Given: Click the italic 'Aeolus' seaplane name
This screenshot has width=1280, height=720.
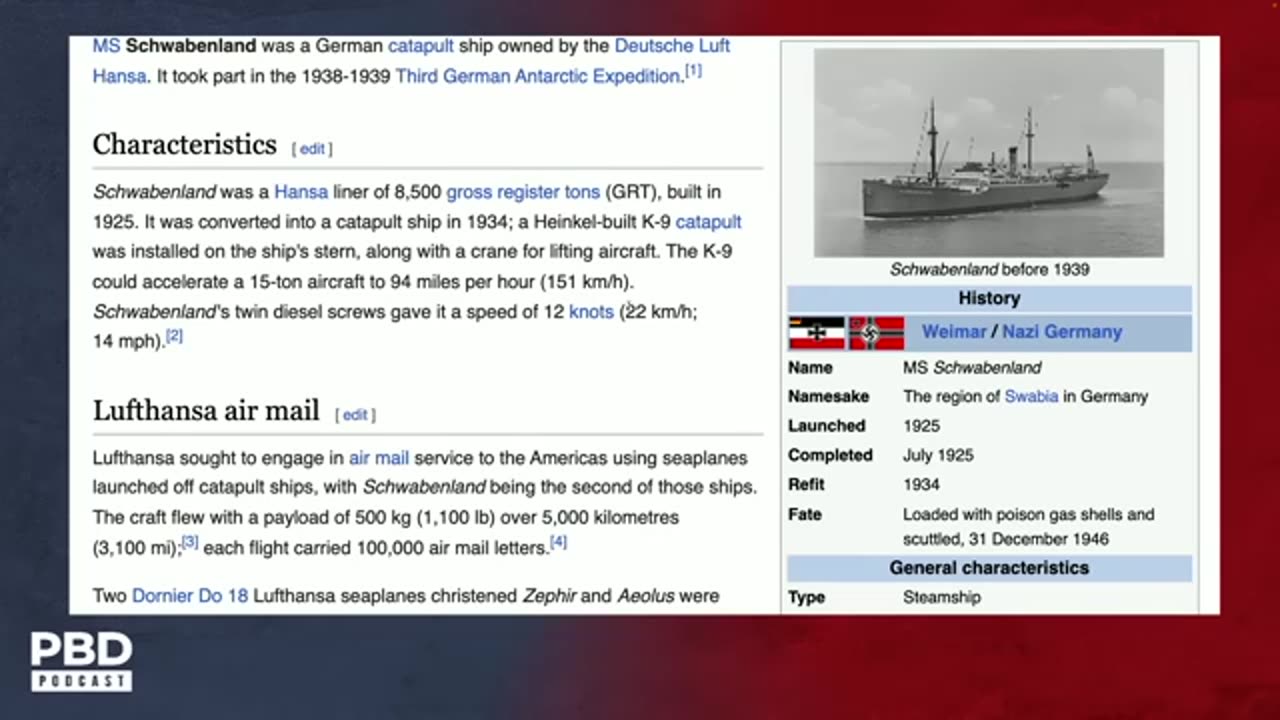Looking at the screenshot, I should point(646,596).
